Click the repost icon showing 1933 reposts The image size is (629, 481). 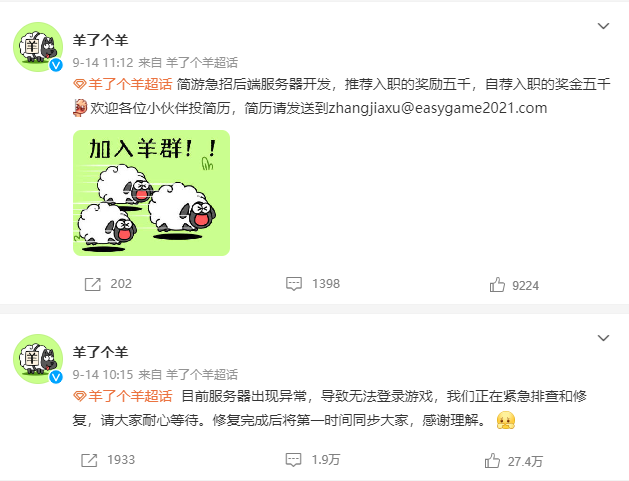click(x=89, y=460)
